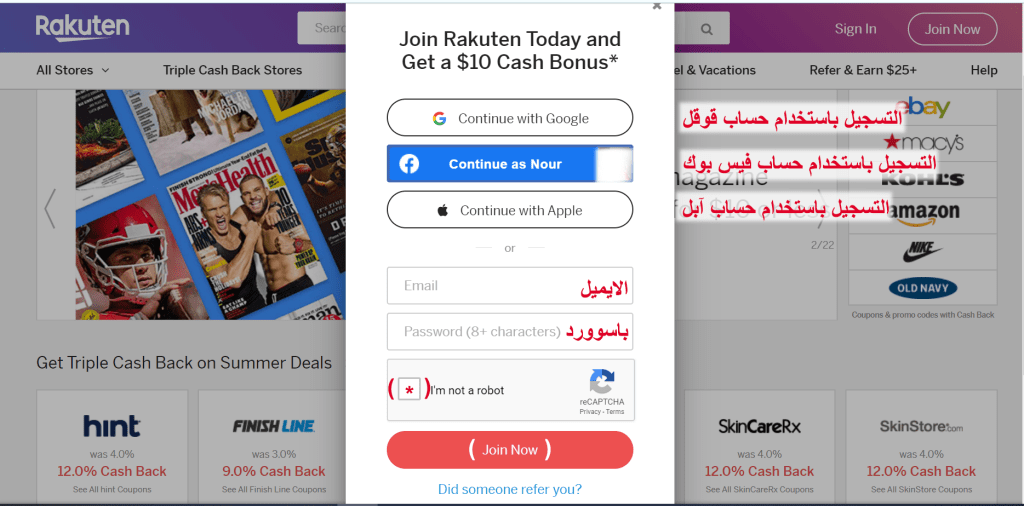Click Continue as Nour Facebook button

coord(509,164)
